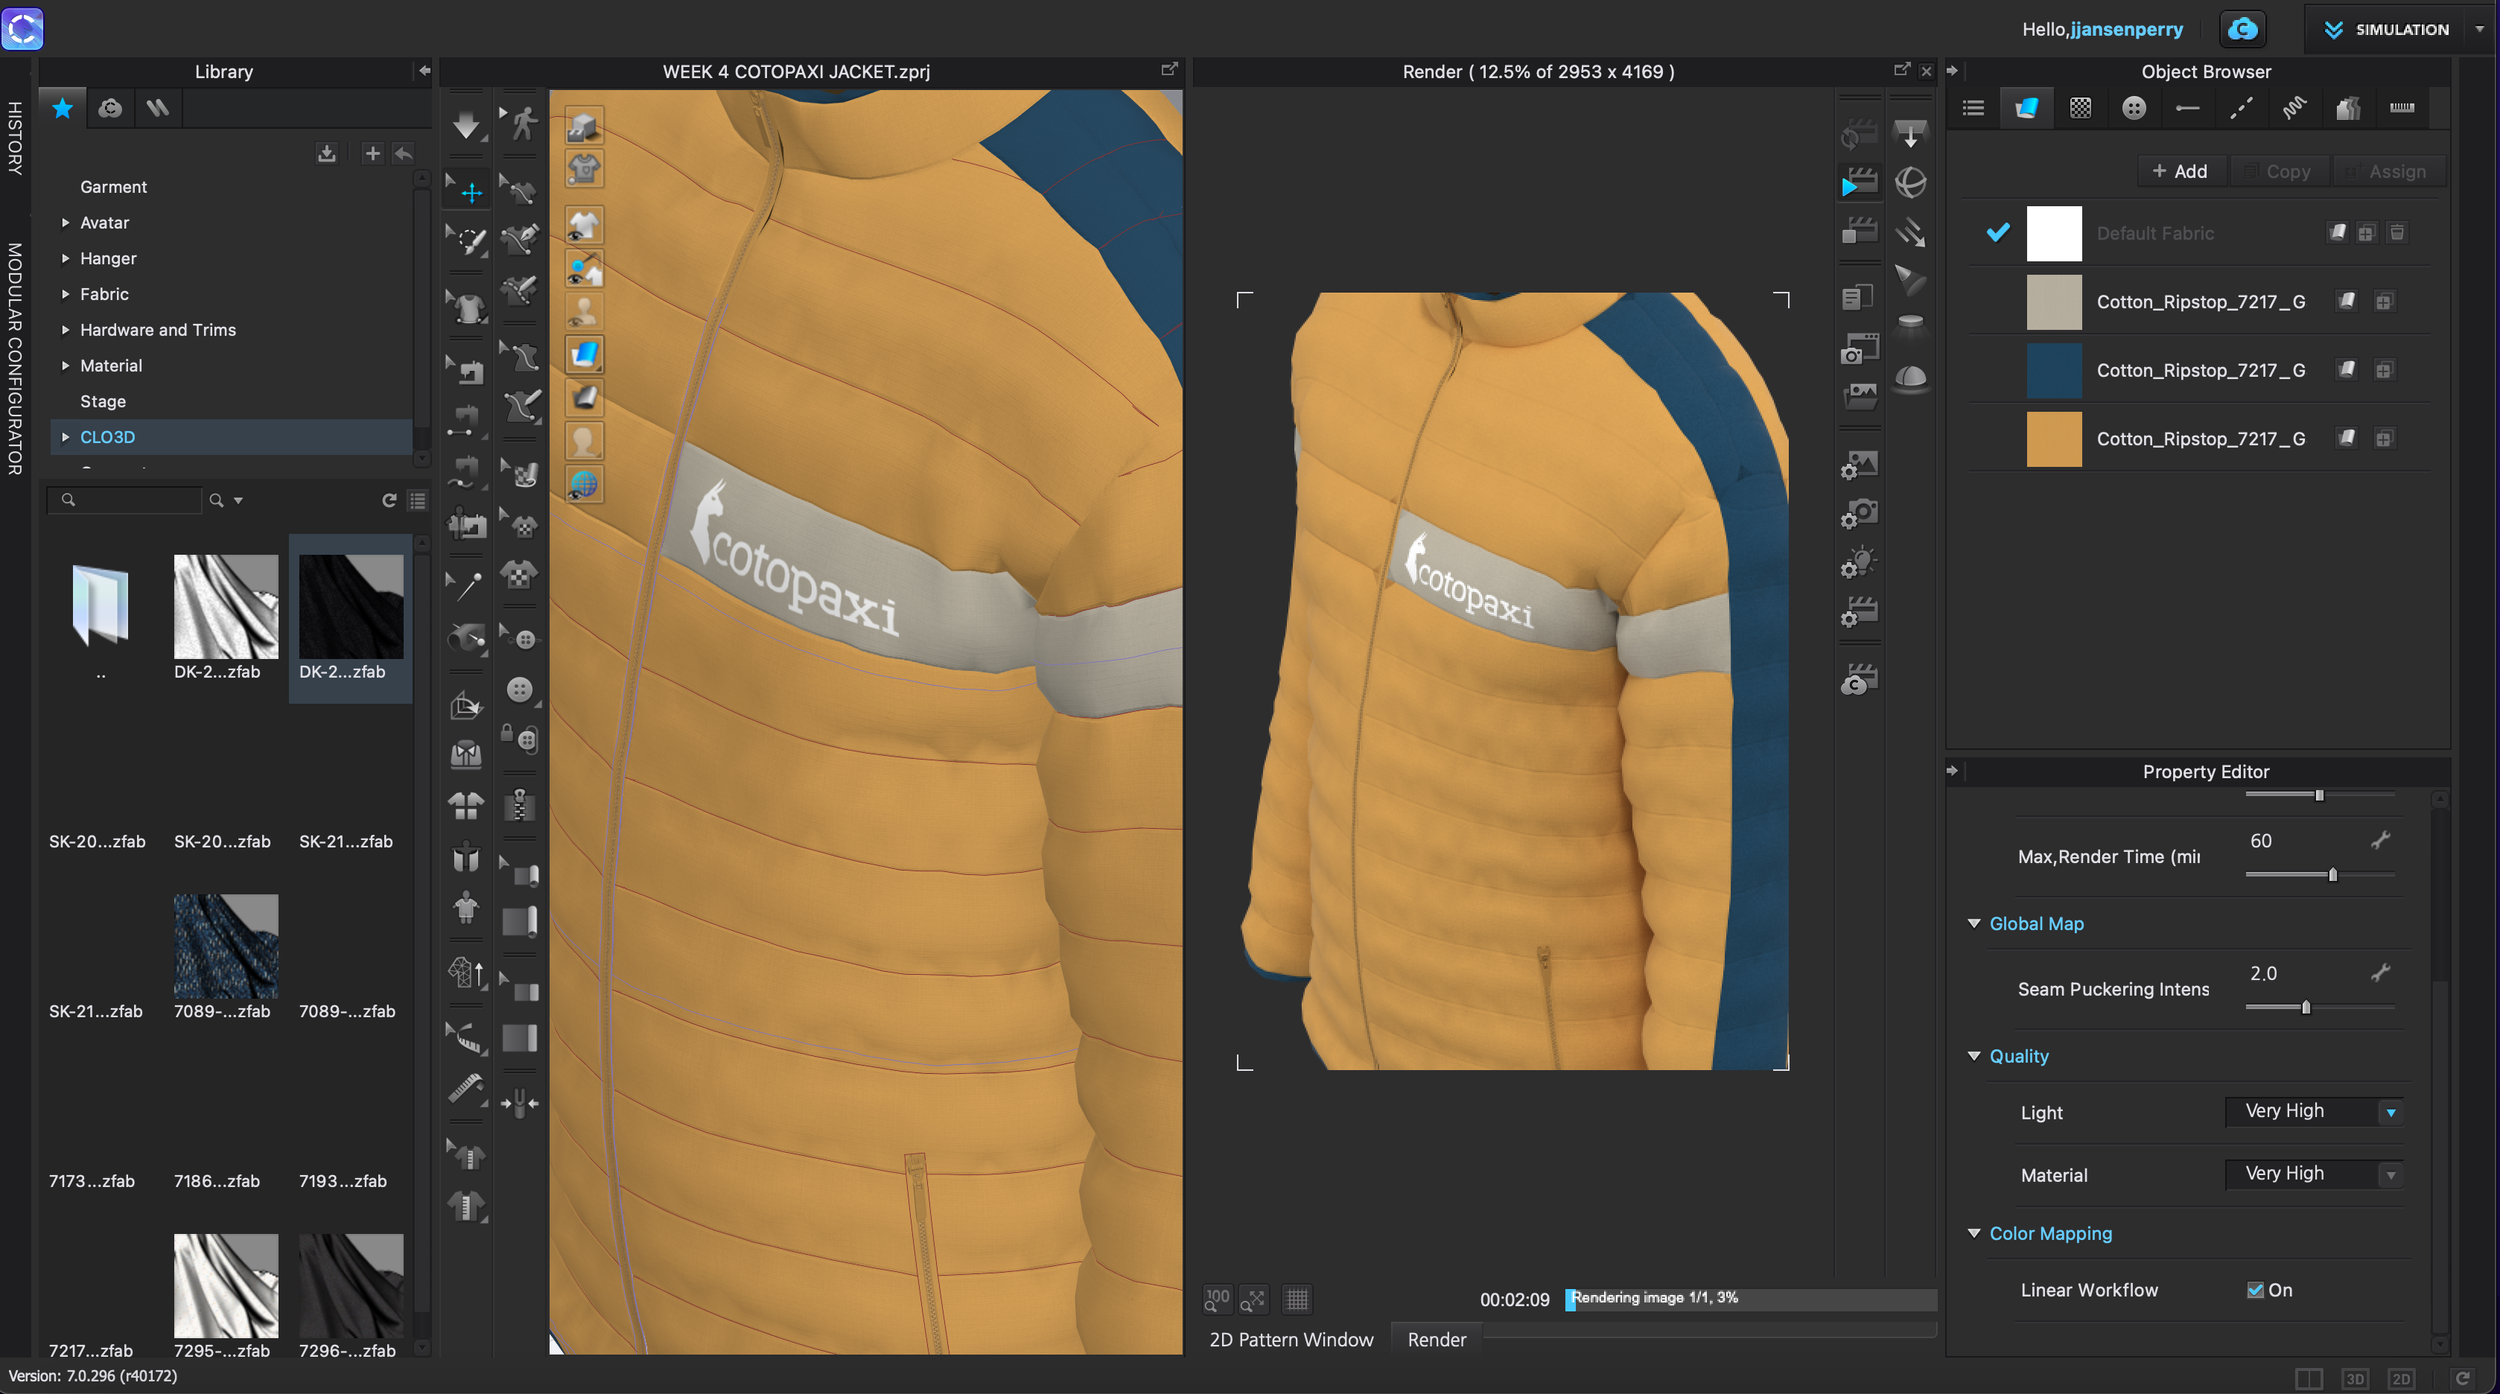This screenshot has width=2500, height=1394.
Task: Switch to the 2D Pattern Window tab
Action: (x=1290, y=1339)
